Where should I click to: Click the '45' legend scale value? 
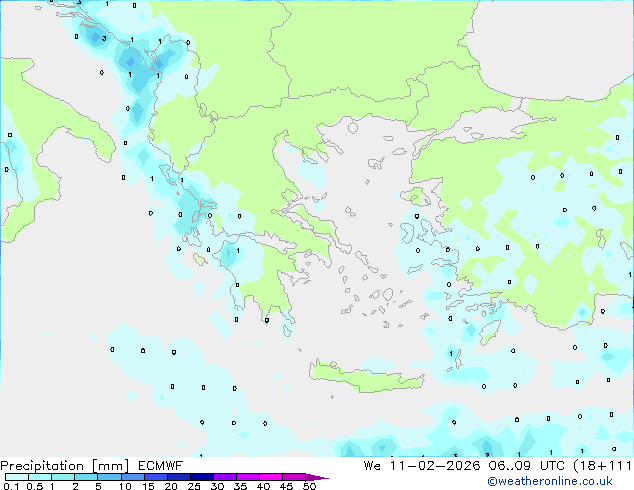[x=286, y=486]
